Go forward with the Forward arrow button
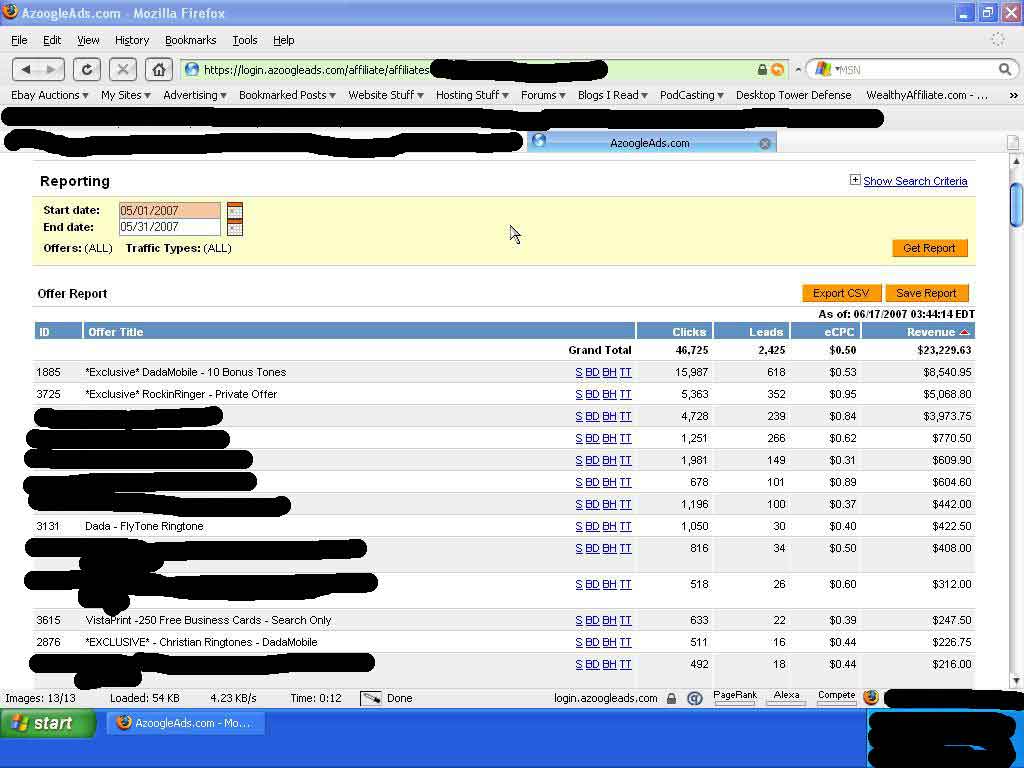Viewport: 1024px width, 768px height. (x=52, y=69)
